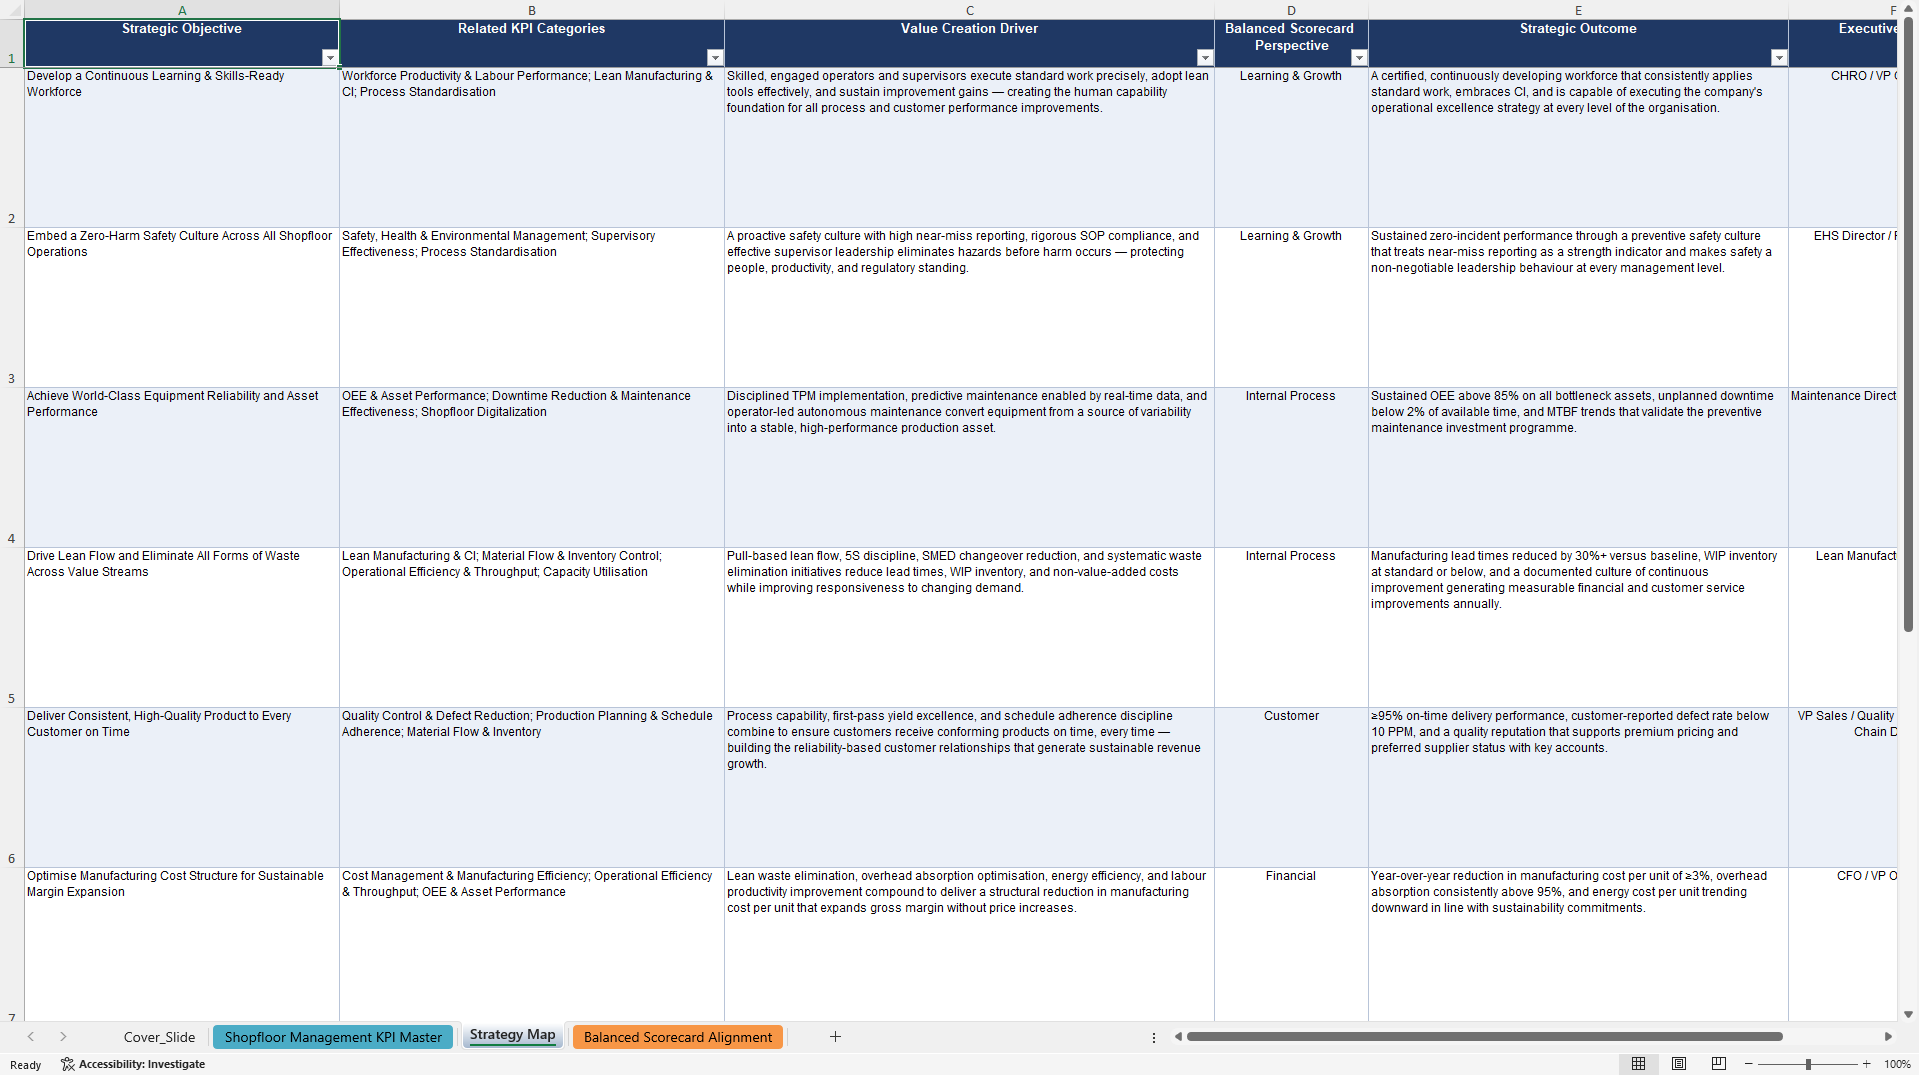Switch to Page Layout view icon
The width and height of the screenshot is (1919, 1075).
1679,1064
